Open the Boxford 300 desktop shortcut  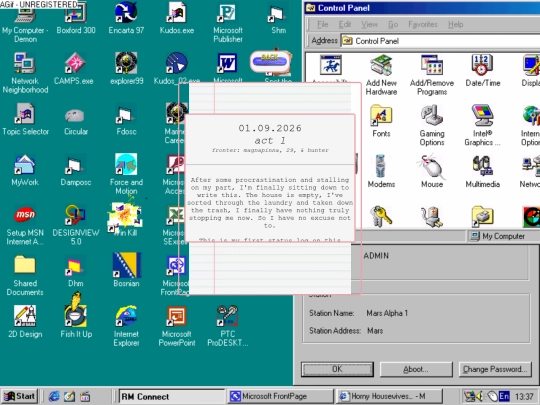(x=76, y=17)
